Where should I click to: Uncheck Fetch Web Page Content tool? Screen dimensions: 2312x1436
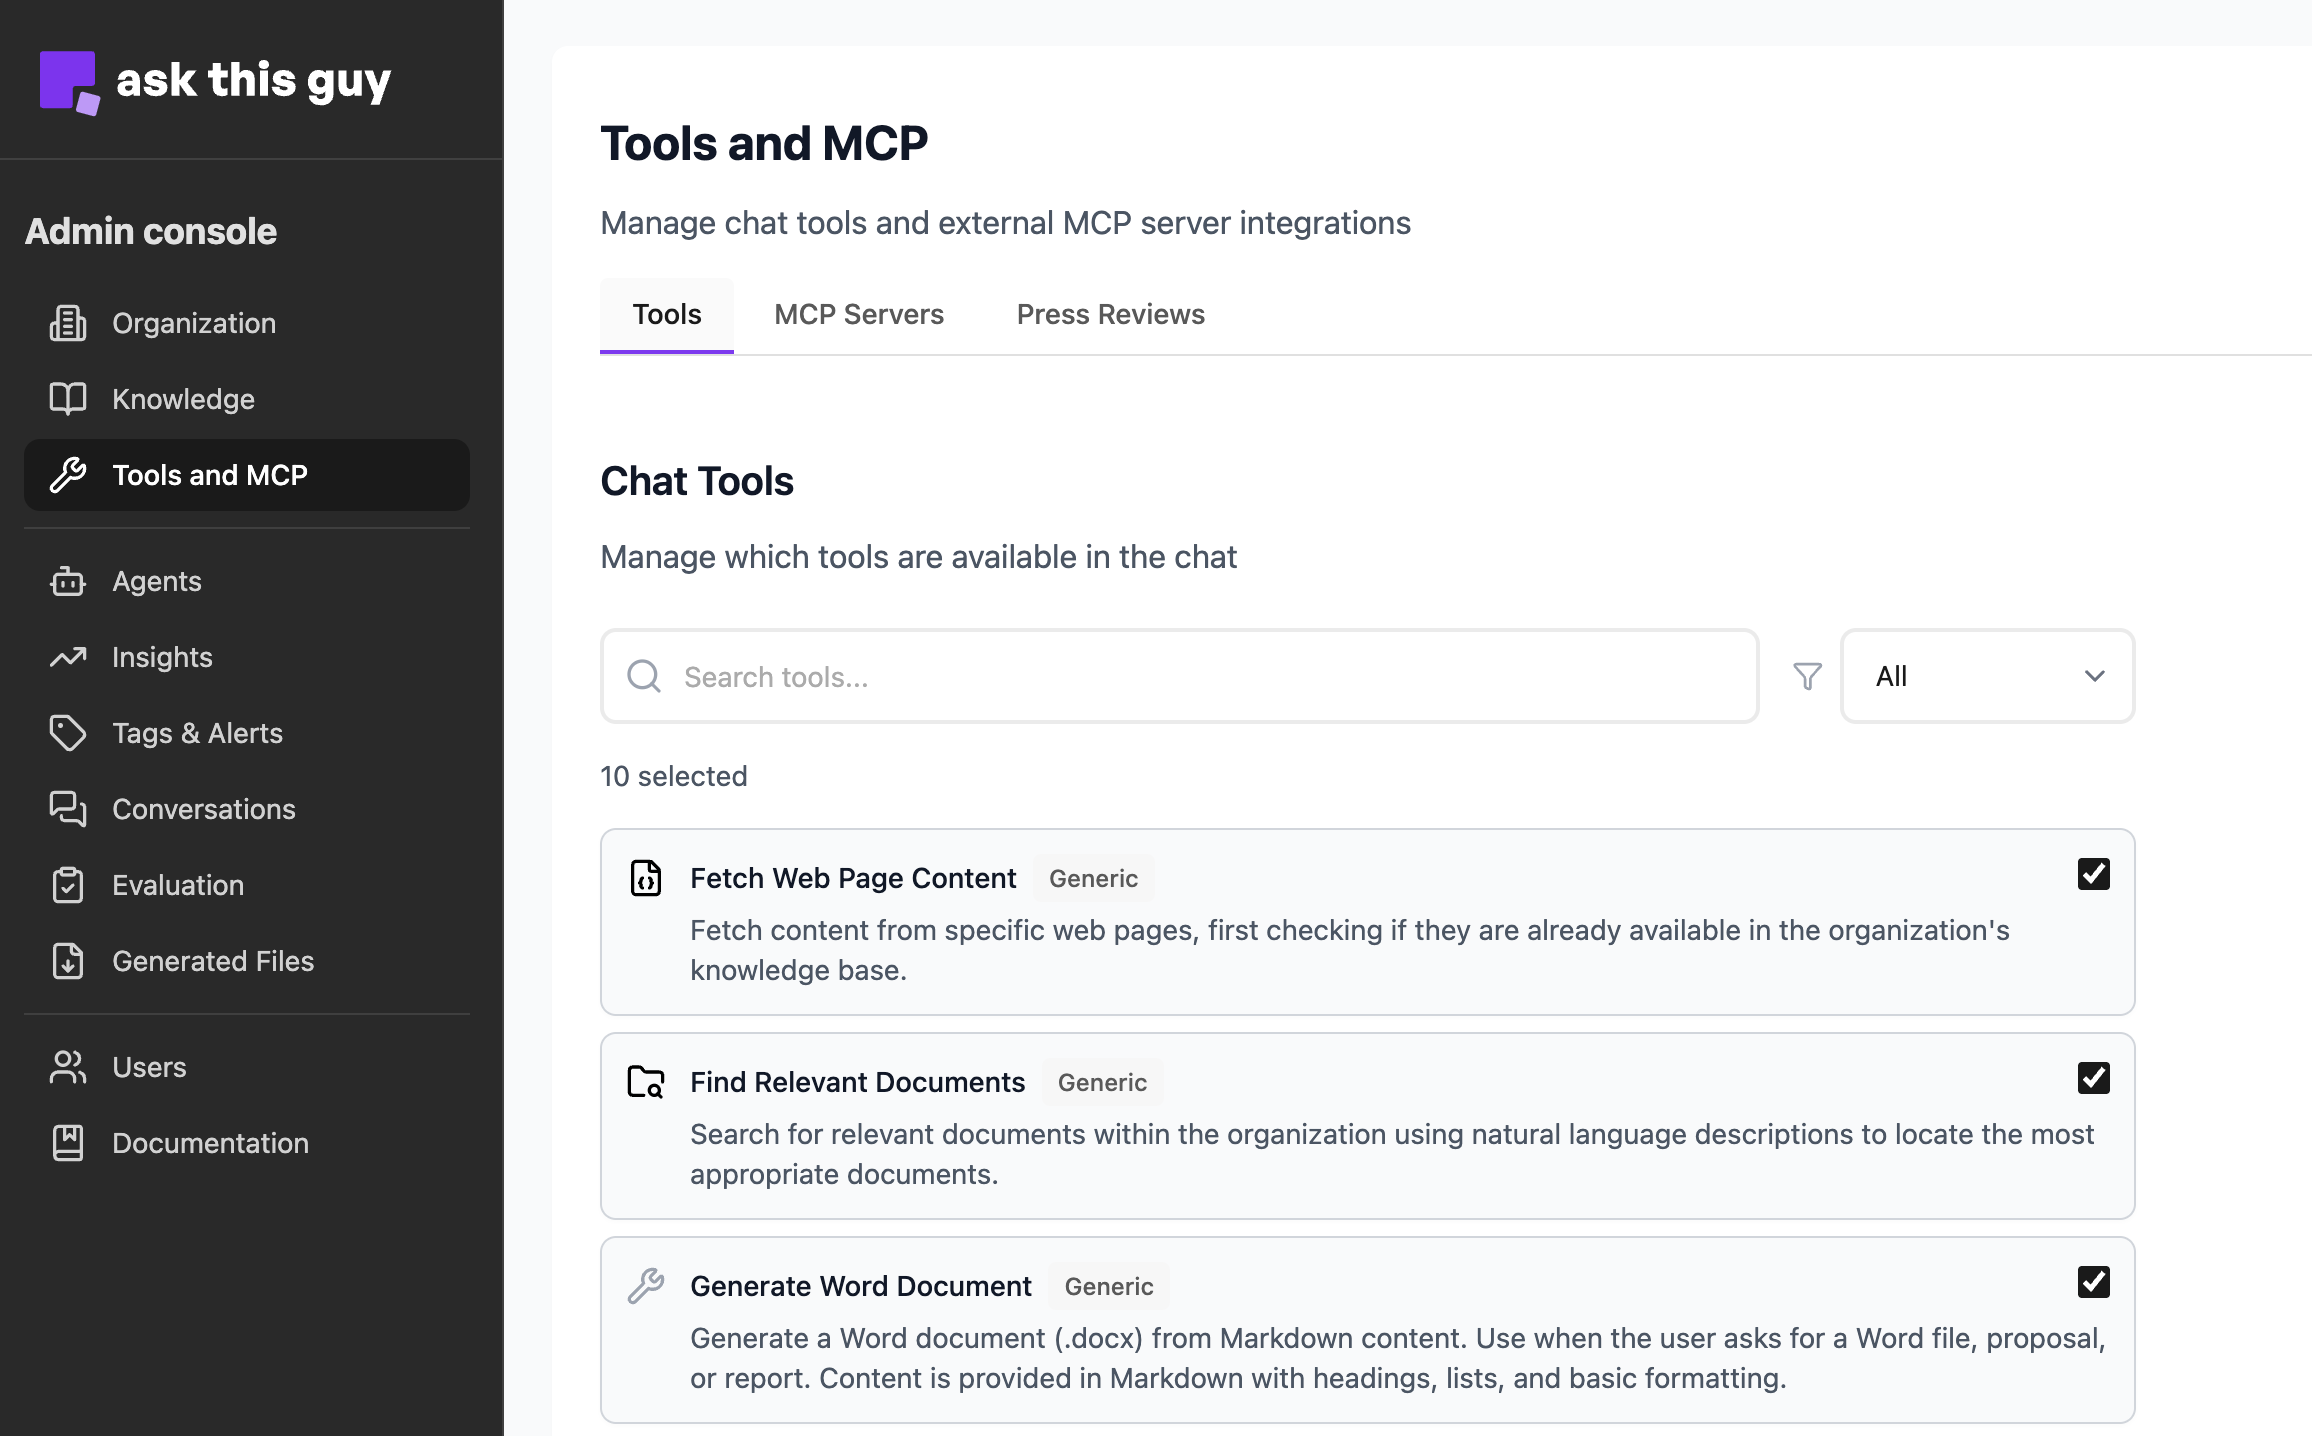[2092, 873]
